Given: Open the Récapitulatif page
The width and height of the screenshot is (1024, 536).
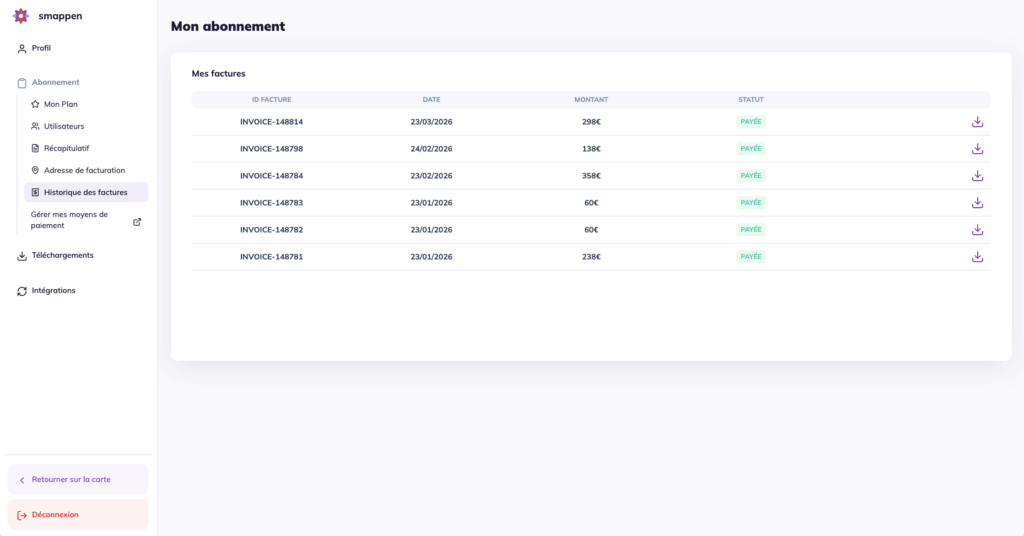Looking at the screenshot, I should 66,148.
